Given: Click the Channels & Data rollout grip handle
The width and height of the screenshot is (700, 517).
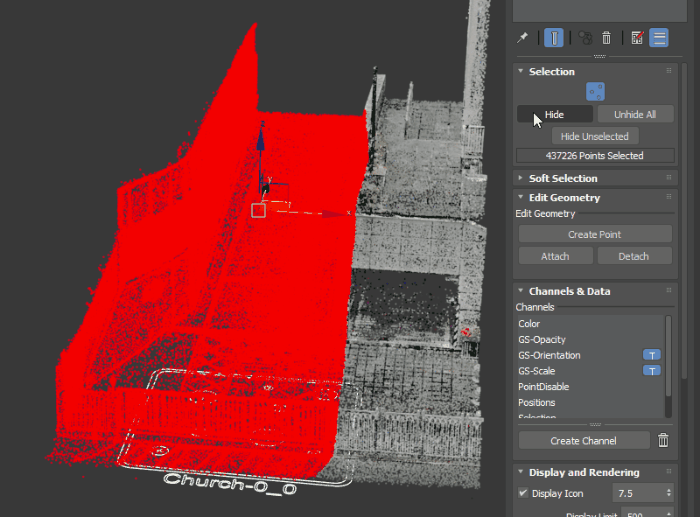Looking at the screenshot, I should [x=669, y=290].
